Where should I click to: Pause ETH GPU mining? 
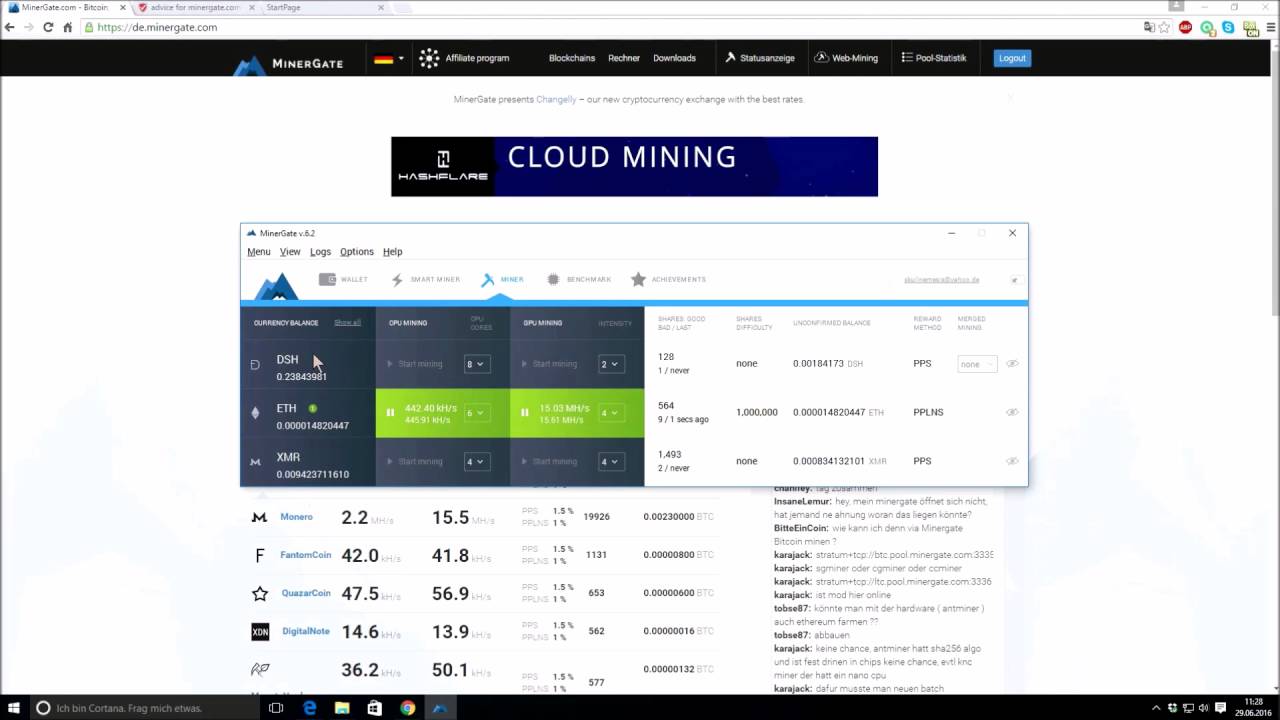(x=525, y=412)
